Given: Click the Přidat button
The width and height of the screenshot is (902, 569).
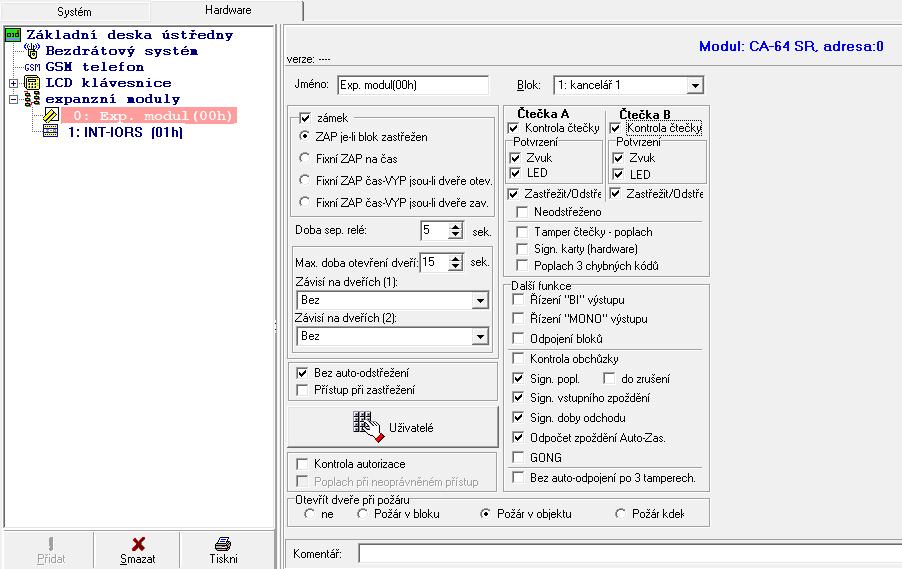Looking at the screenshot, I should (x=51, y=550).
